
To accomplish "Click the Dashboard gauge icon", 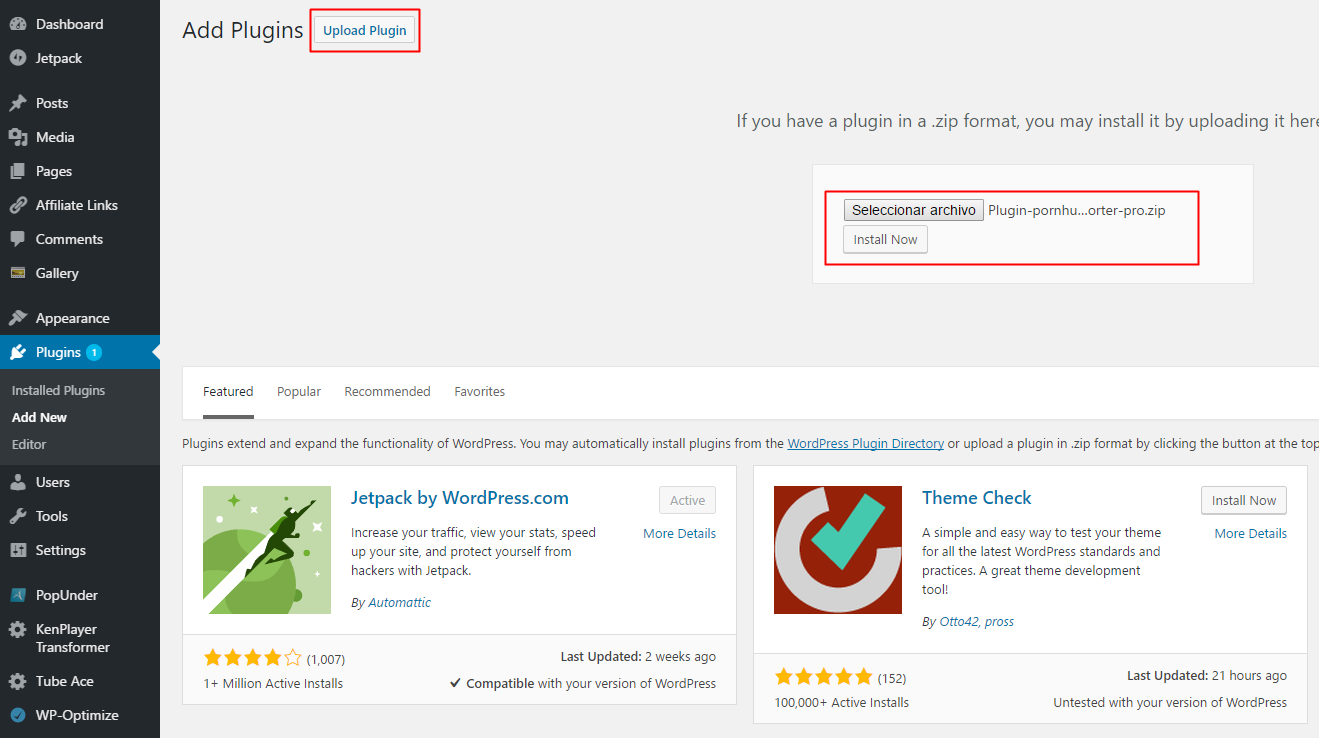I will pos(18,24).
